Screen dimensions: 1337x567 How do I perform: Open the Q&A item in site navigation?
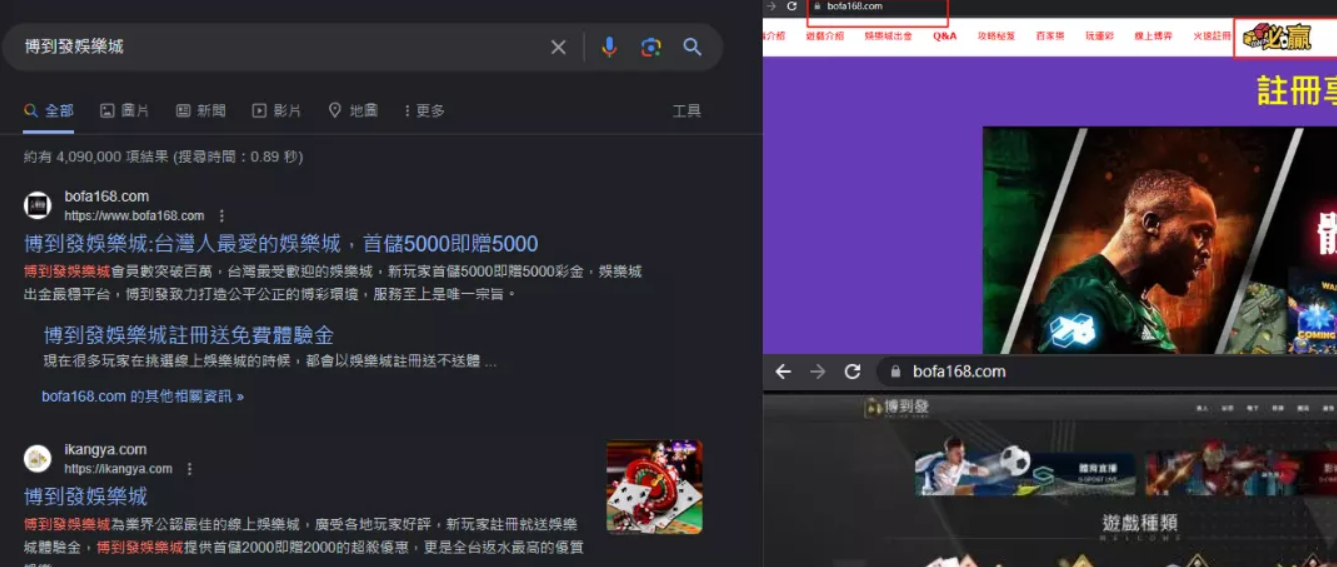click(944, 36)
